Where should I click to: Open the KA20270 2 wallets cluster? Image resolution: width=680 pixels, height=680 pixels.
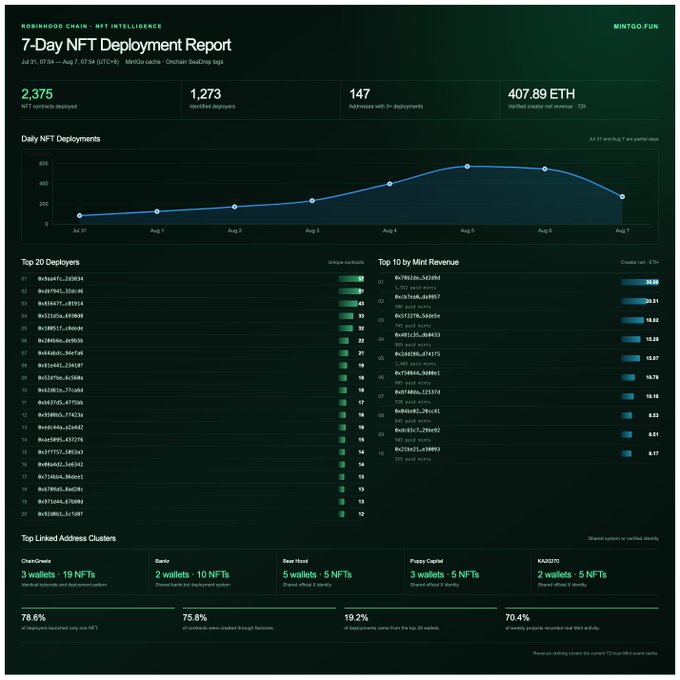572,575
